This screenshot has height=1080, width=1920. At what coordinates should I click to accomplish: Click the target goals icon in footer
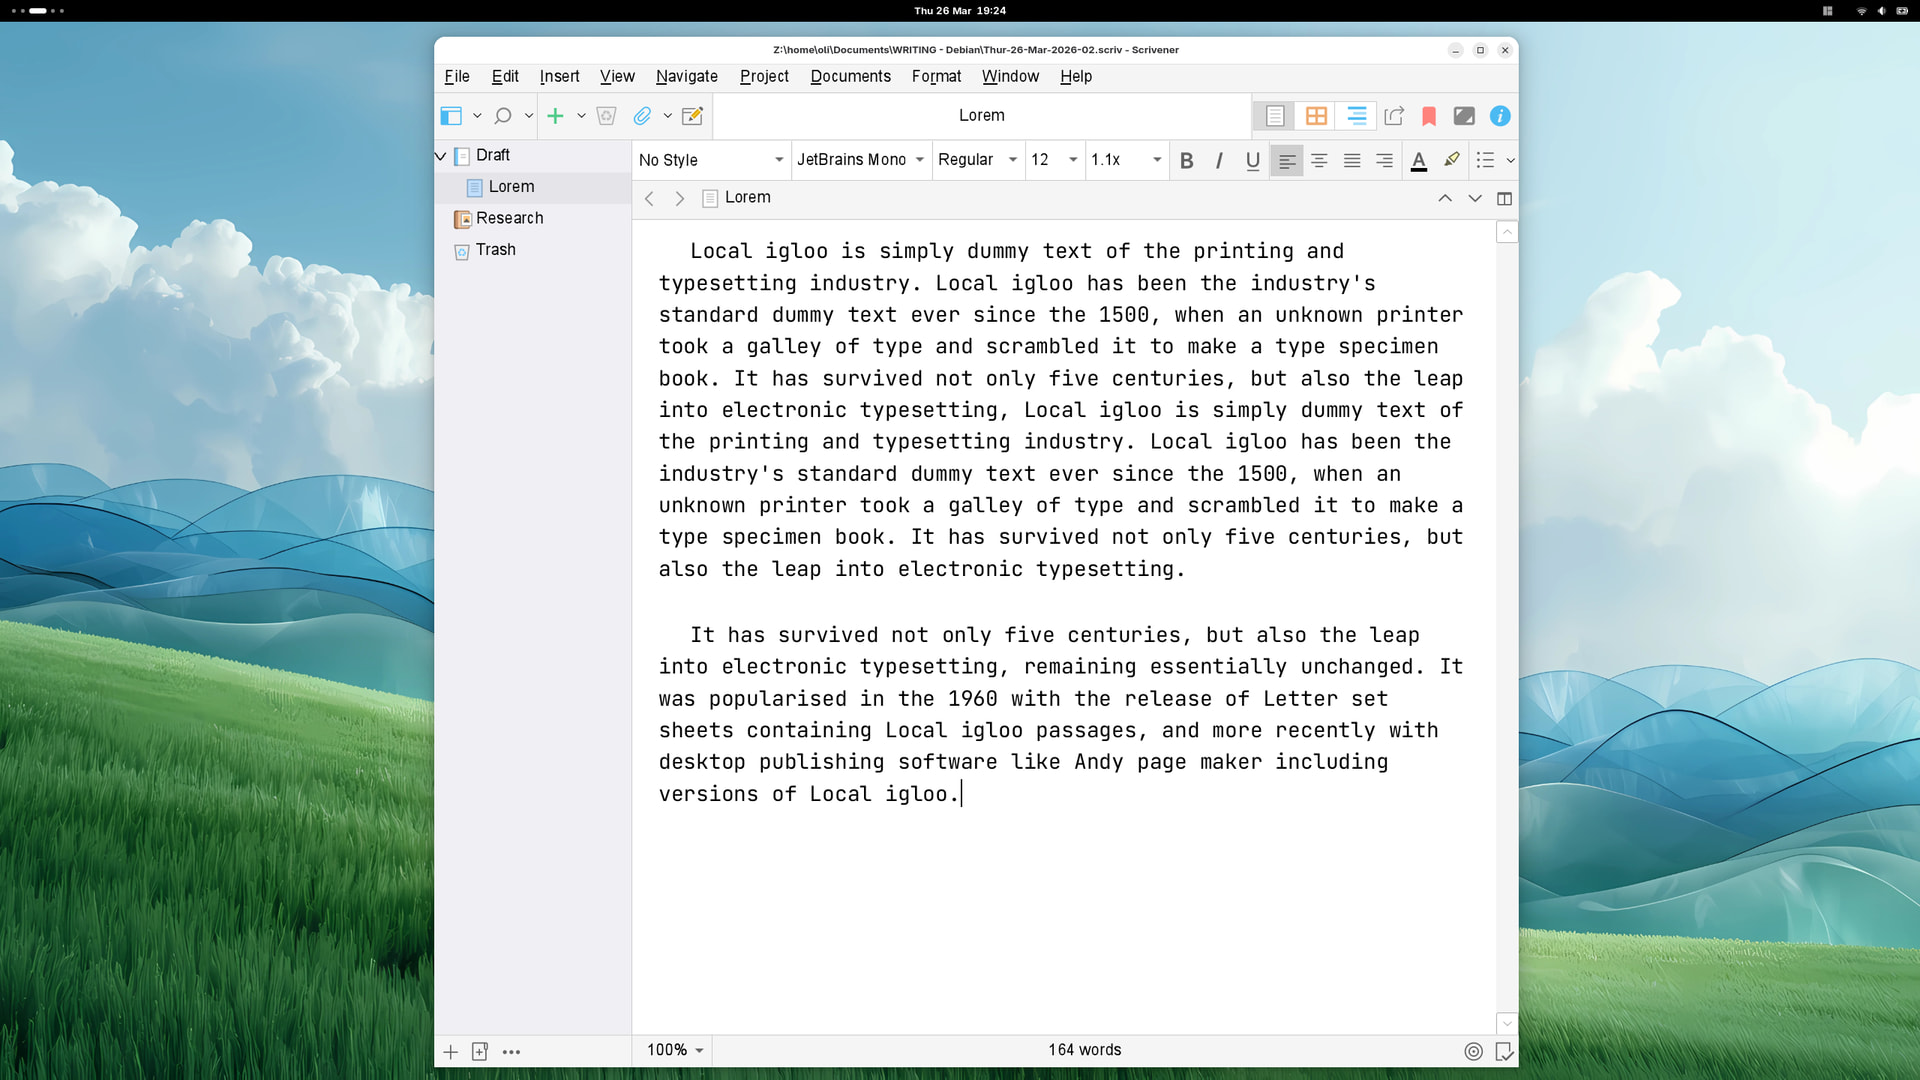point(1473,1051)
